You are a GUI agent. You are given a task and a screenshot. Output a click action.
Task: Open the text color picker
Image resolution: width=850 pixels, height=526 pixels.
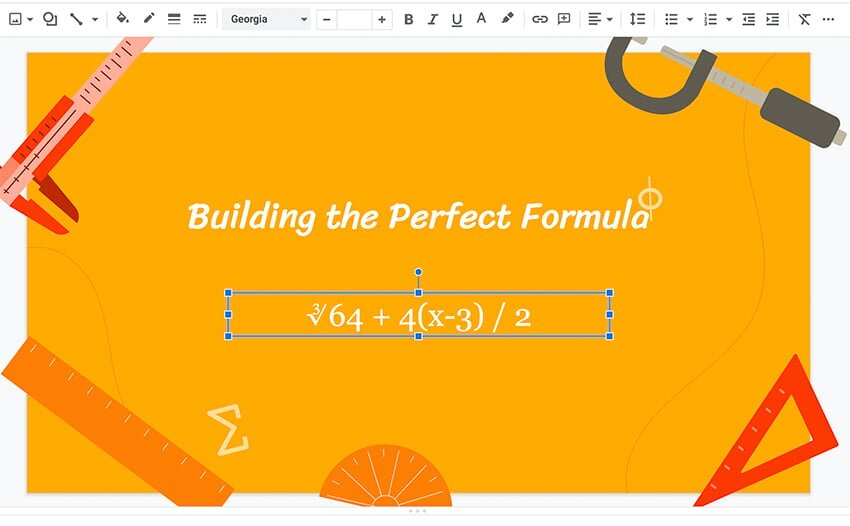click(481, 19)
